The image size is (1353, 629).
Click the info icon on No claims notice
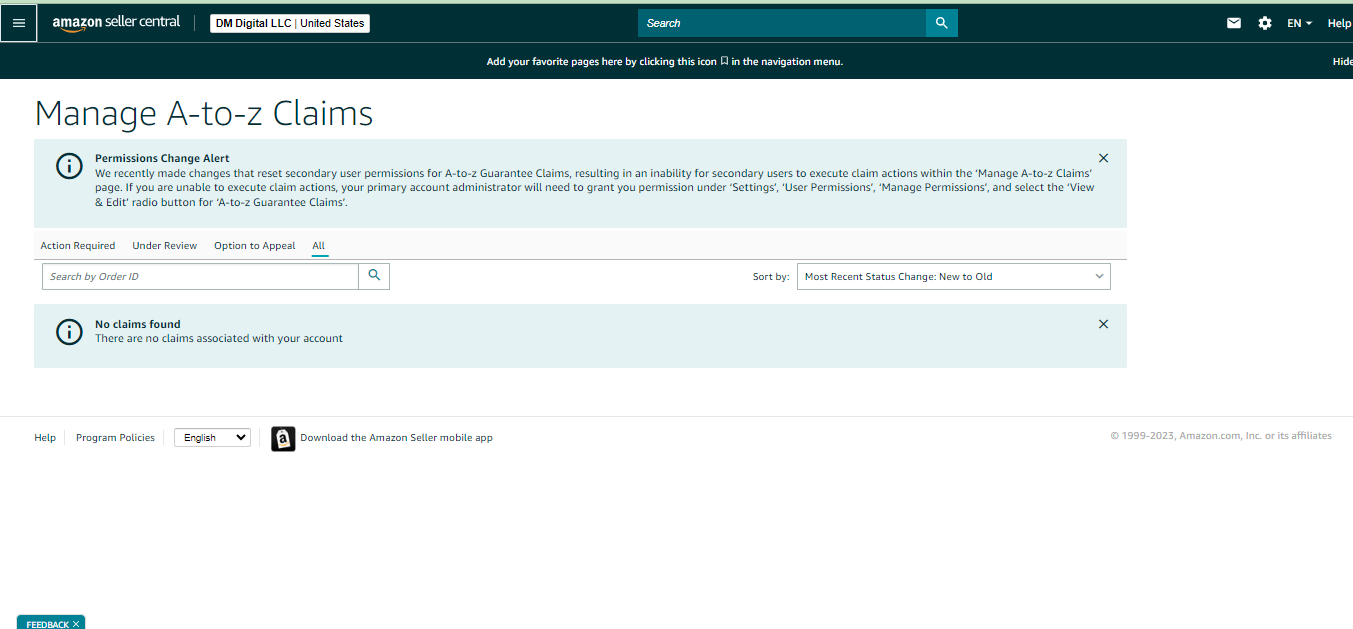[69, 332]
